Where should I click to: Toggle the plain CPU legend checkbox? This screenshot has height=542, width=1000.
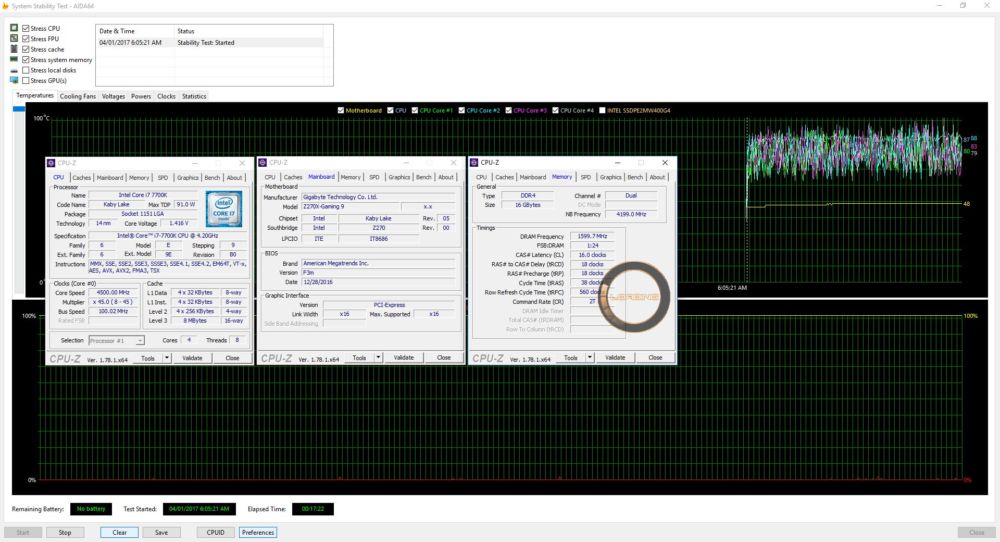[x=390, y=110]
